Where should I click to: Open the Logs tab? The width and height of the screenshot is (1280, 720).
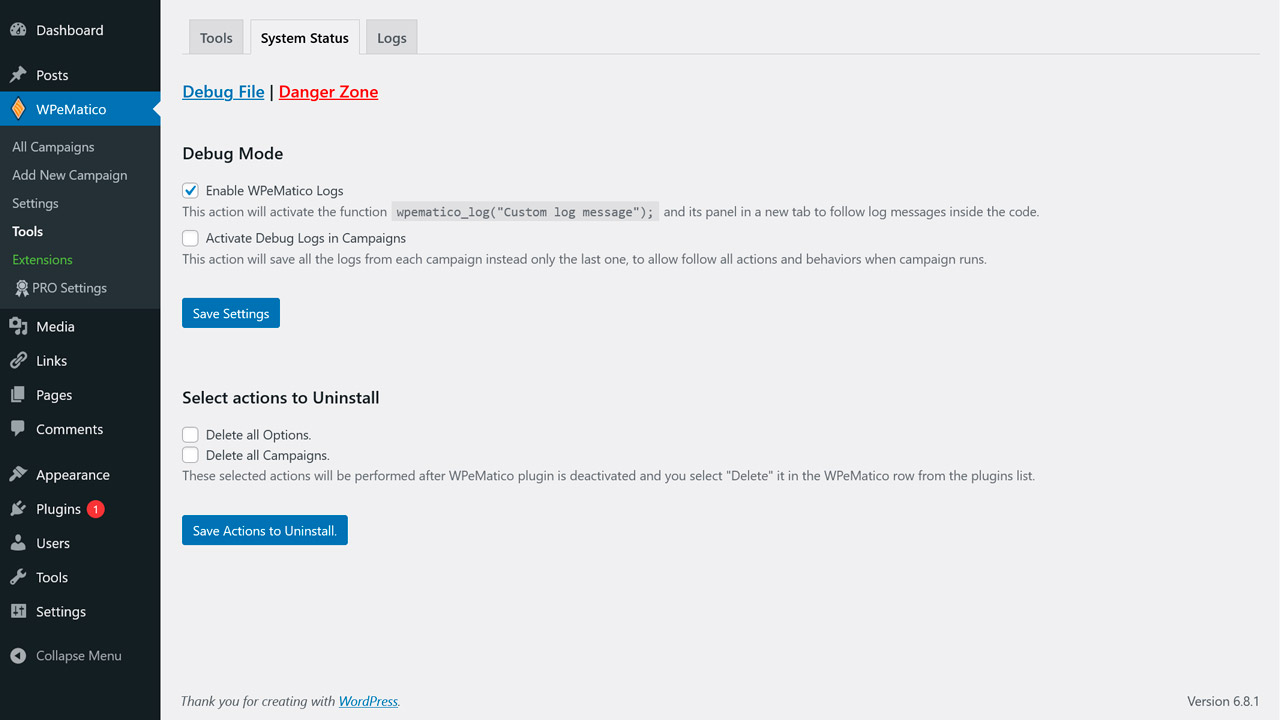point(392,38)
